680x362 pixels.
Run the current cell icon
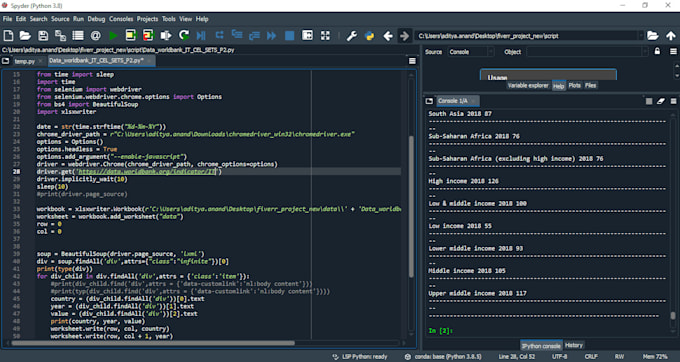(131, 36)
